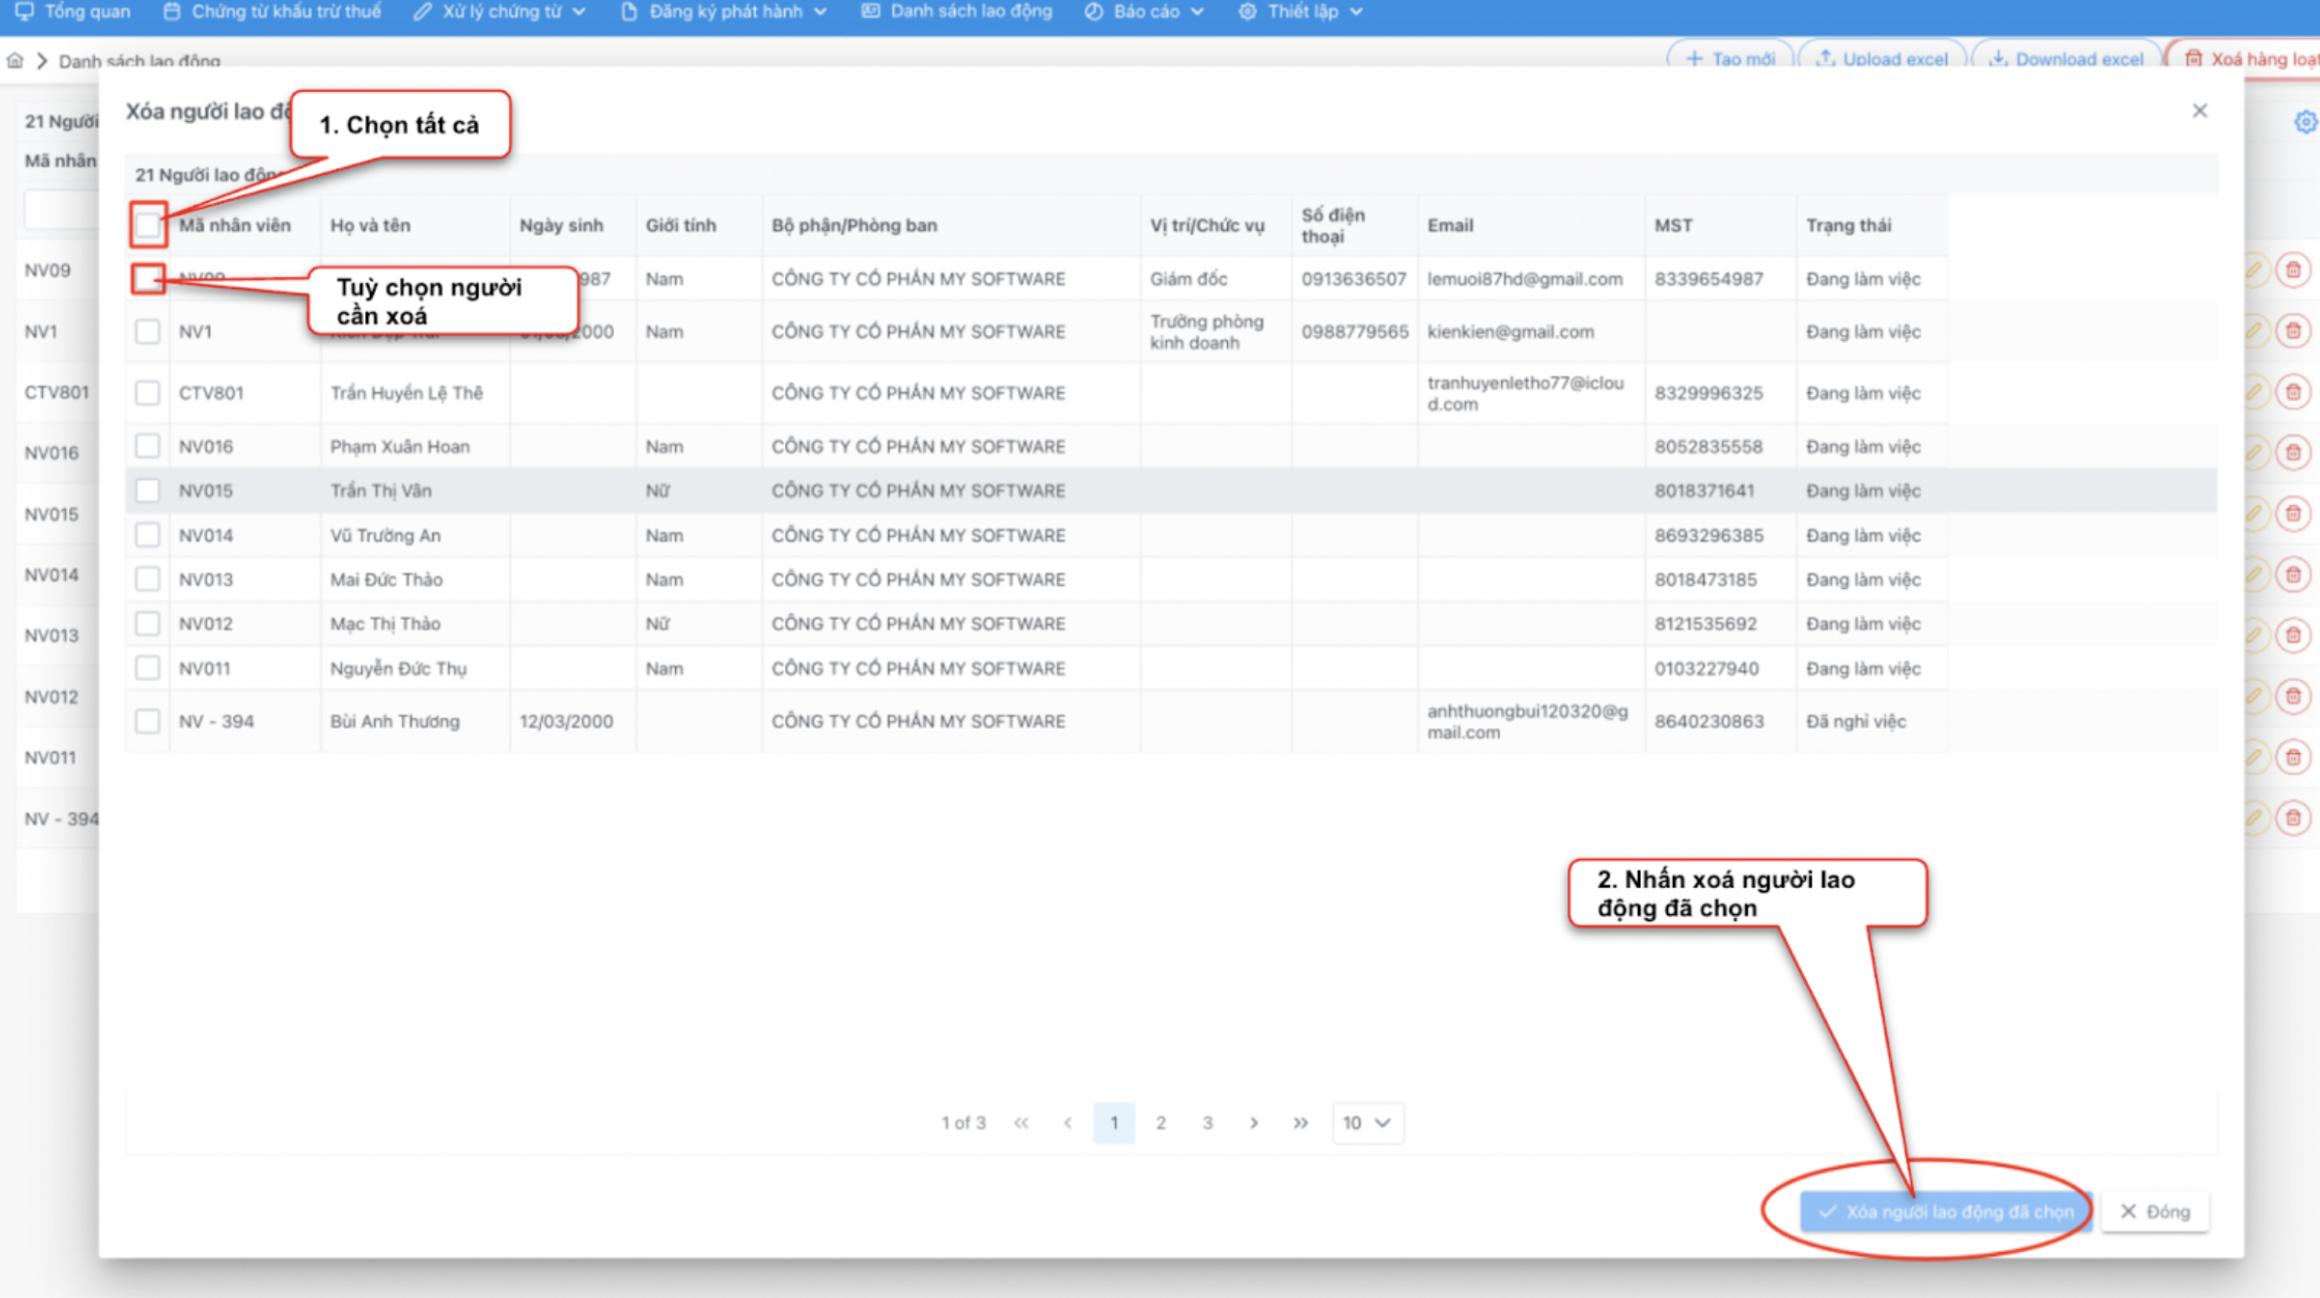The height and width of the screenshot is (1298, 2320).
Task: Check the select-all checkbox in table header
Action: tap(148, 225)
